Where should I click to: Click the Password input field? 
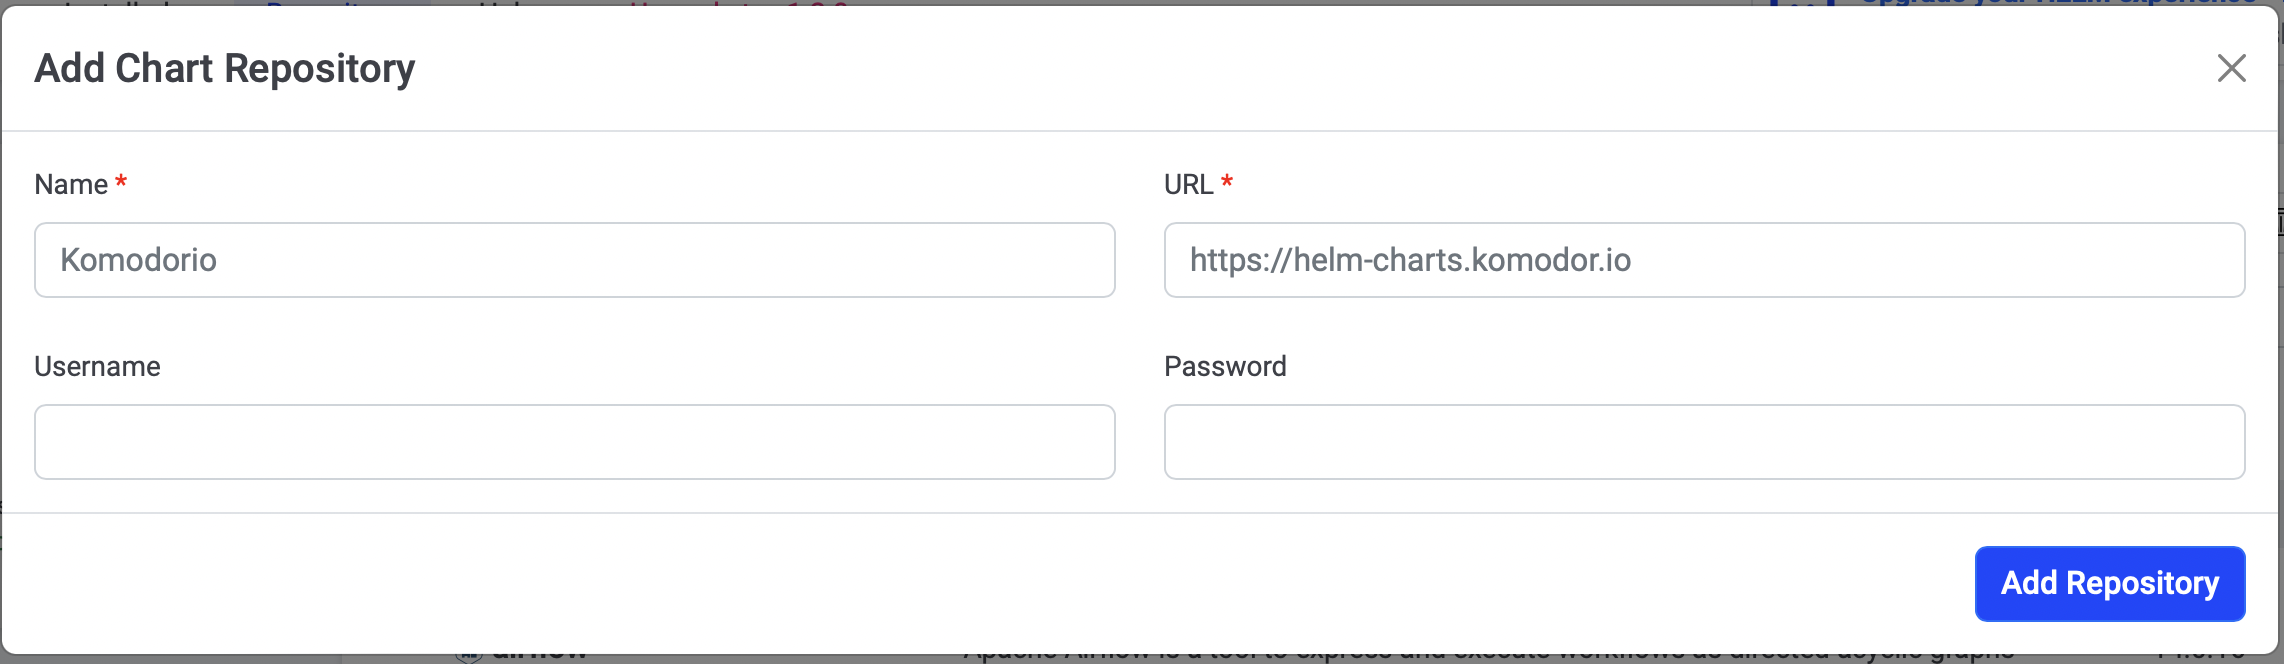(x=1703, y=441)
